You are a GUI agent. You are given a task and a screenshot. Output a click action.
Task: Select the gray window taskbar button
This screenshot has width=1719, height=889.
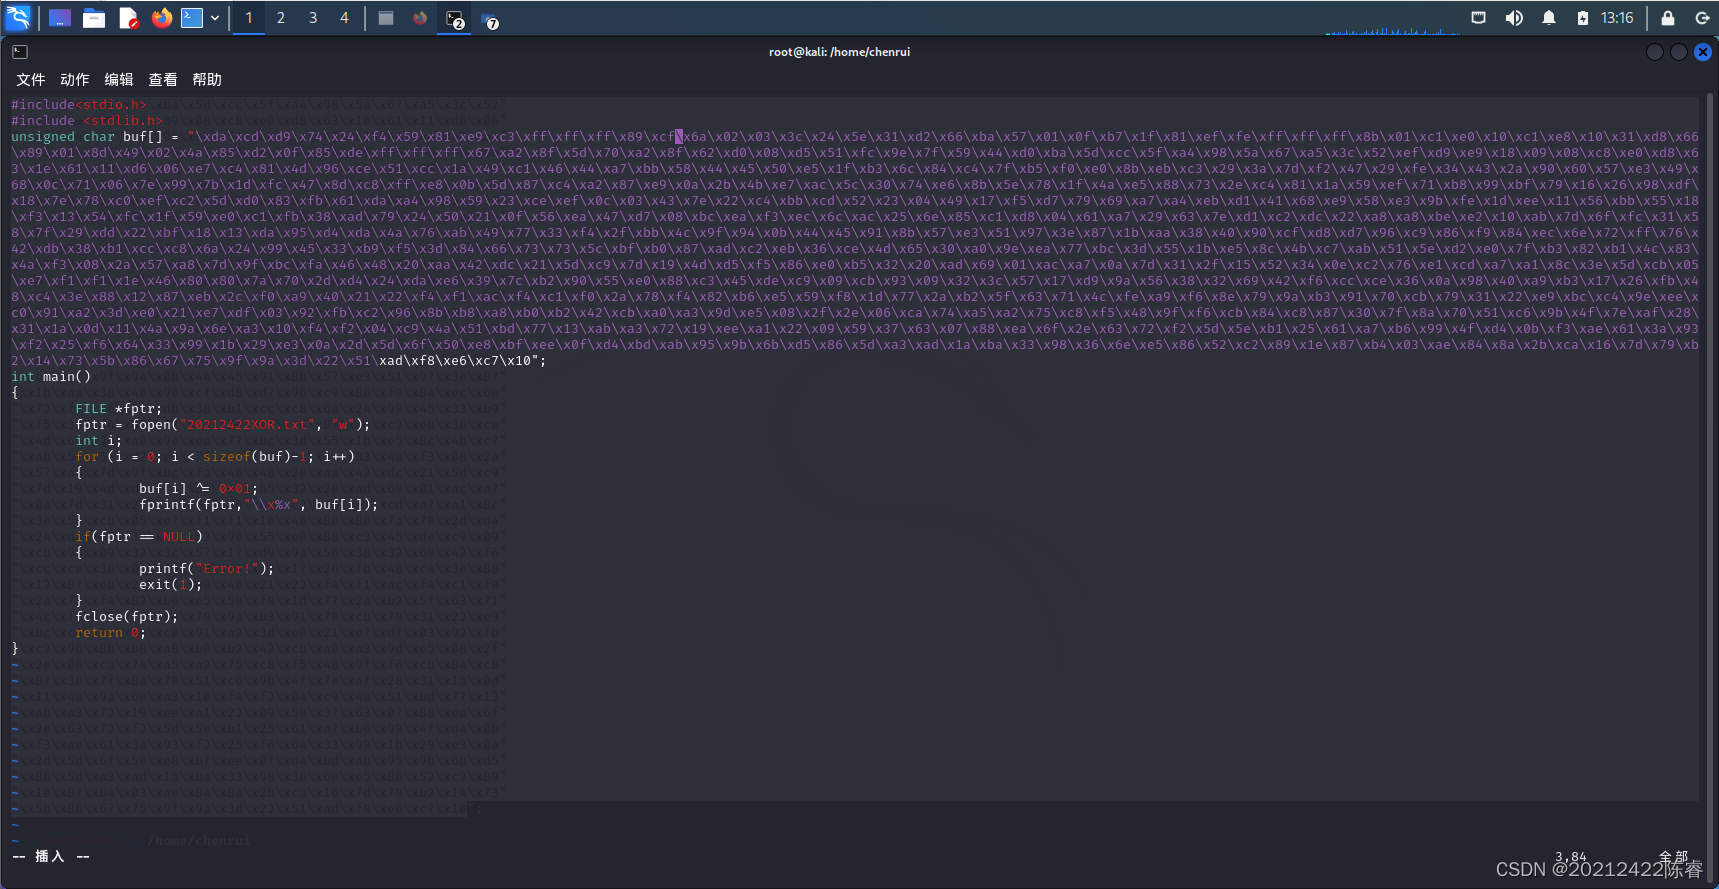pos(386,18)
